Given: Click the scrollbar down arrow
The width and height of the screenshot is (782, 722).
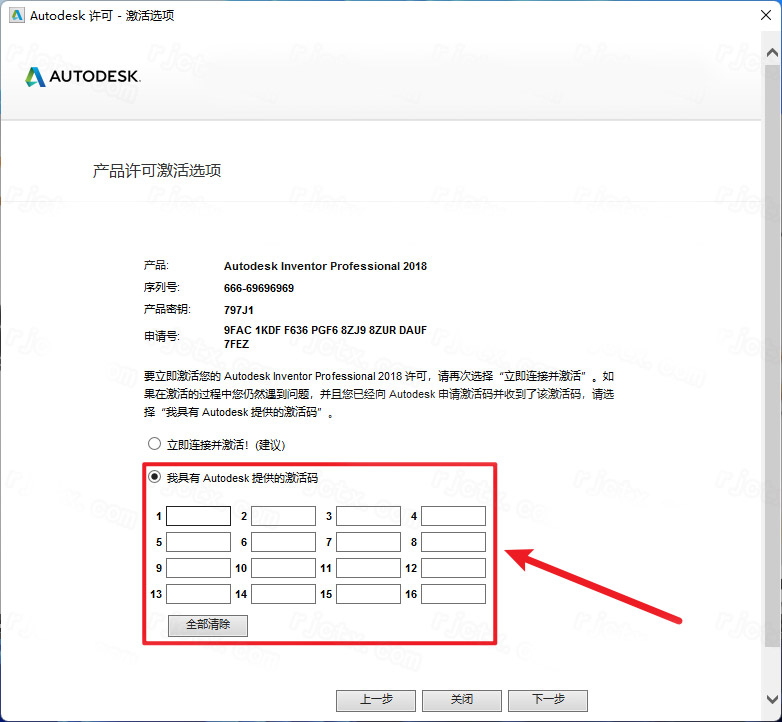Looking at the screenshot, I should point(772,699).
